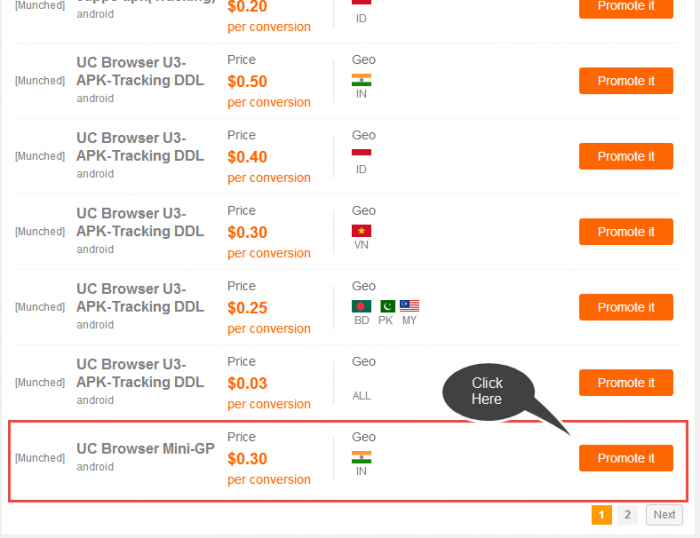The width and height of the screenshot is (700, 538).
Task: Open UC Browser U3 offer priced $0.30
Action: [x=140, y=222]
